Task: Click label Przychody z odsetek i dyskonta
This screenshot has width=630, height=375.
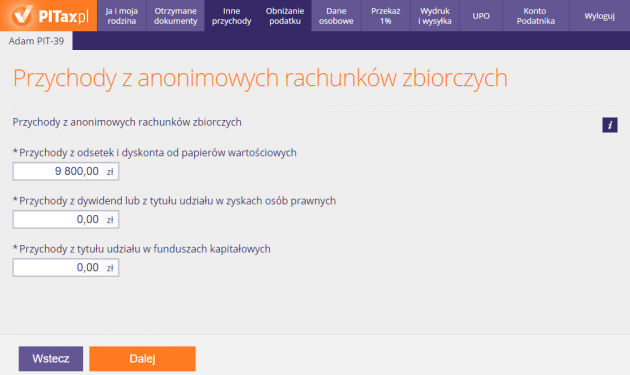Action: pyautogui.click(x=155, y=153)
